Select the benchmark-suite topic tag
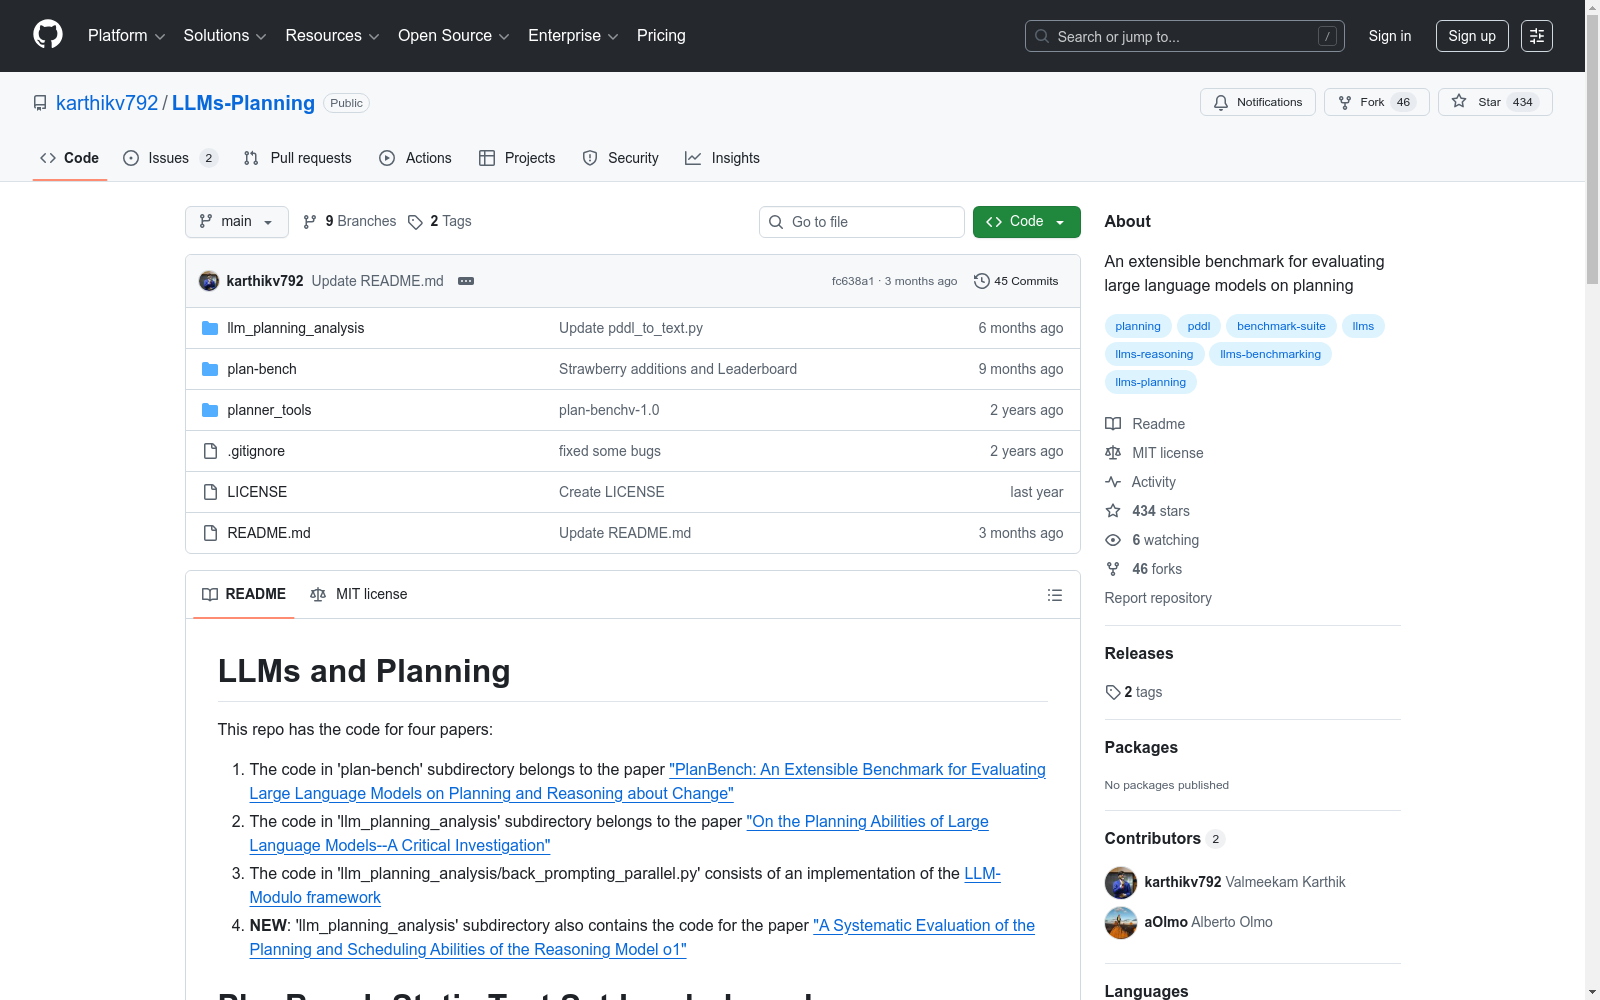Screen dimensions: 1600x1000 (1281, 326)
